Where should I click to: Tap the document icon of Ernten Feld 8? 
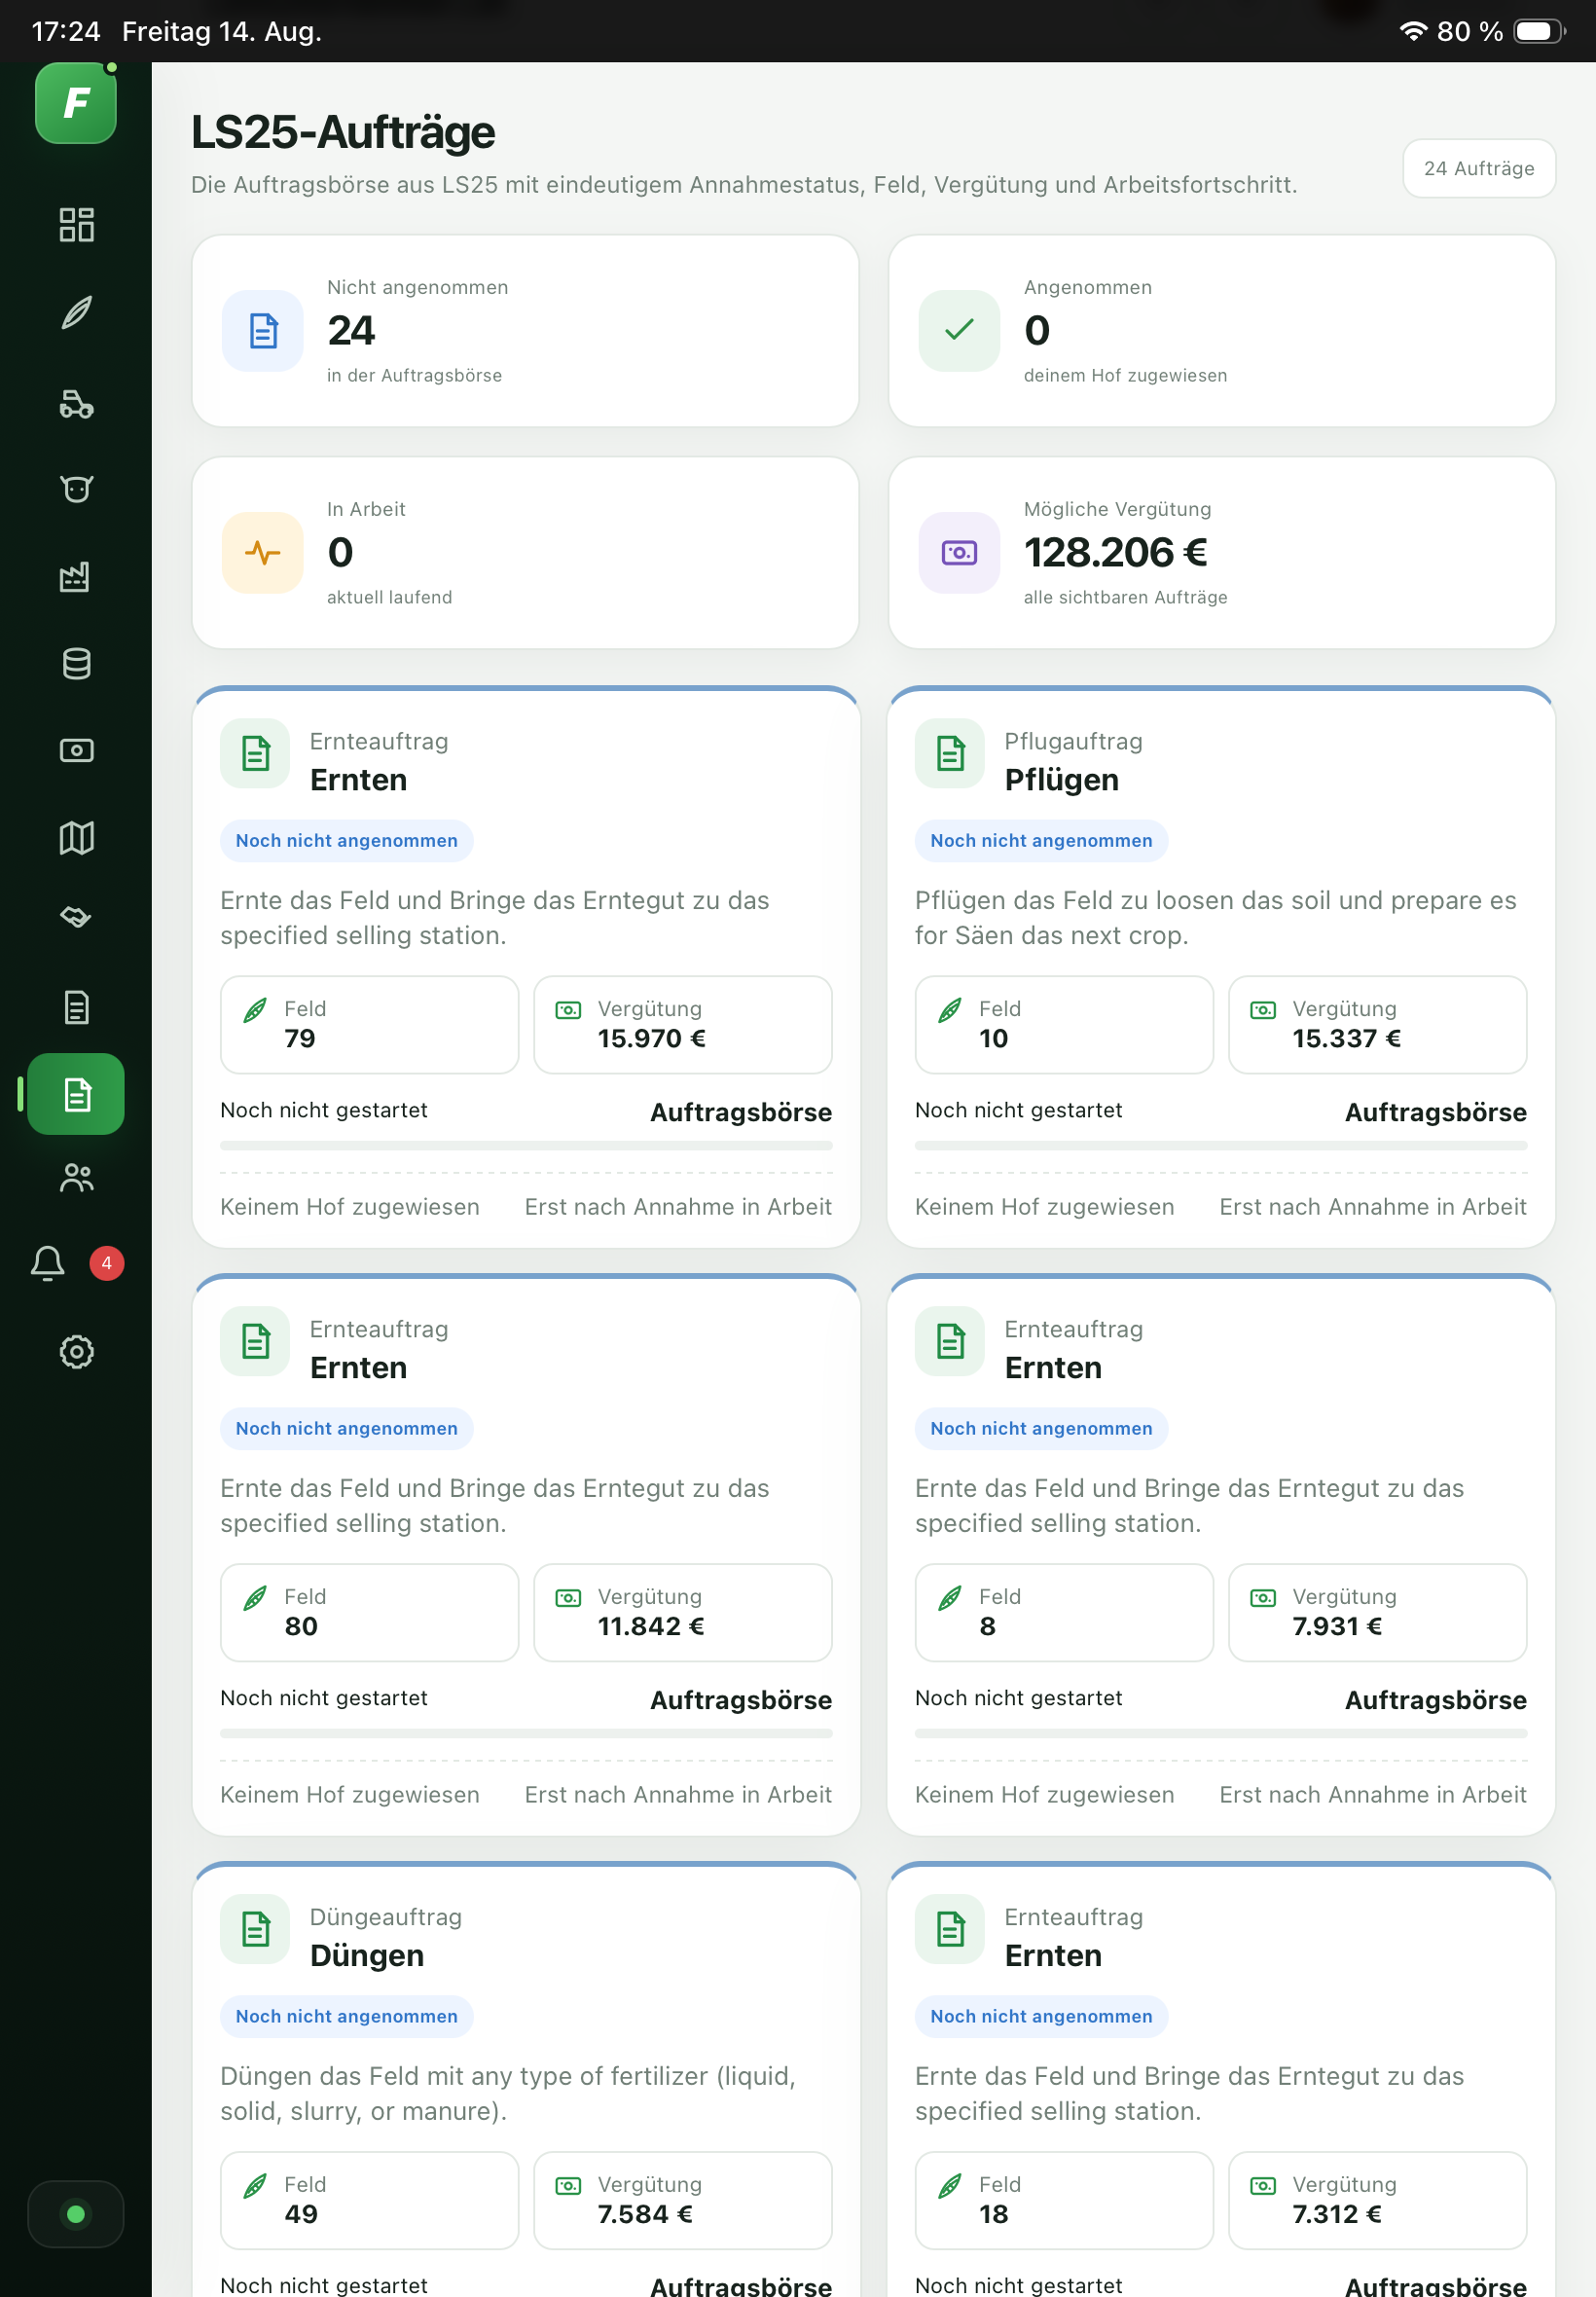point(950,1341)
